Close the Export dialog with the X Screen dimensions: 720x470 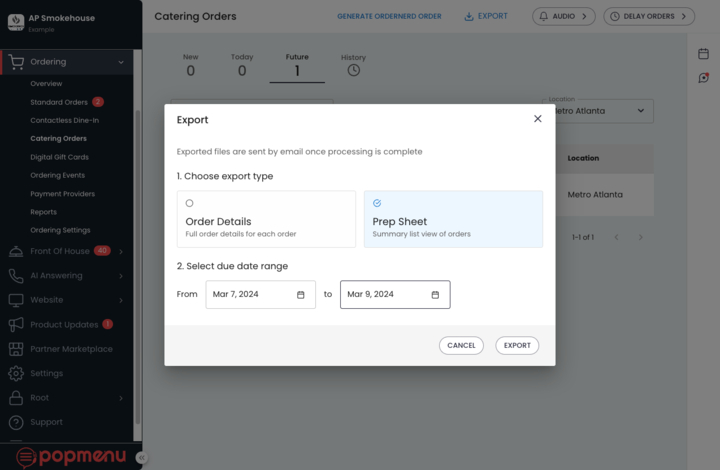pos(538,119)
